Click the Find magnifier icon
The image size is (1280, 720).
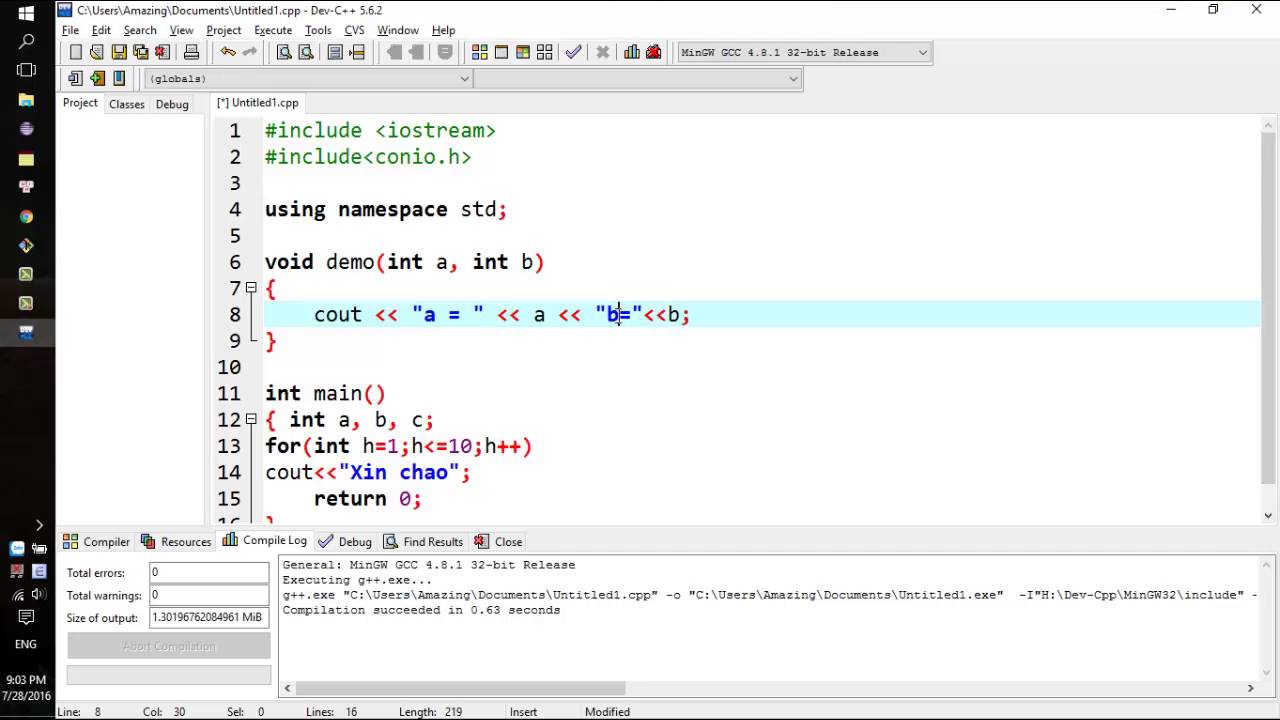point(284,53)
